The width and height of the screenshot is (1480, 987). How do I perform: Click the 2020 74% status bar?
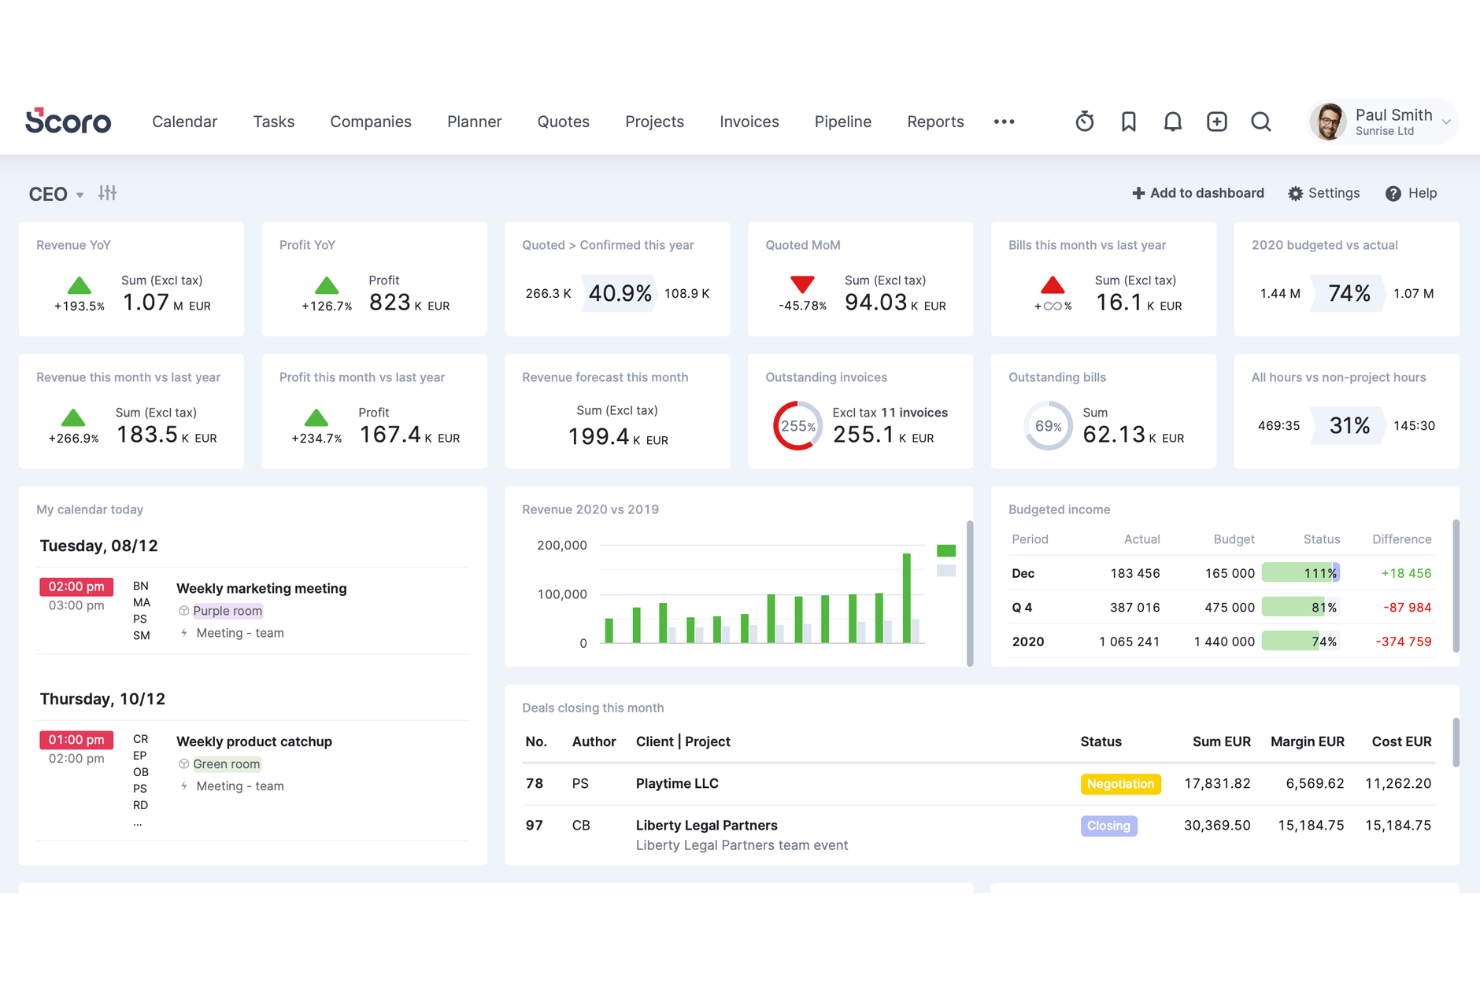point(1300,641)
